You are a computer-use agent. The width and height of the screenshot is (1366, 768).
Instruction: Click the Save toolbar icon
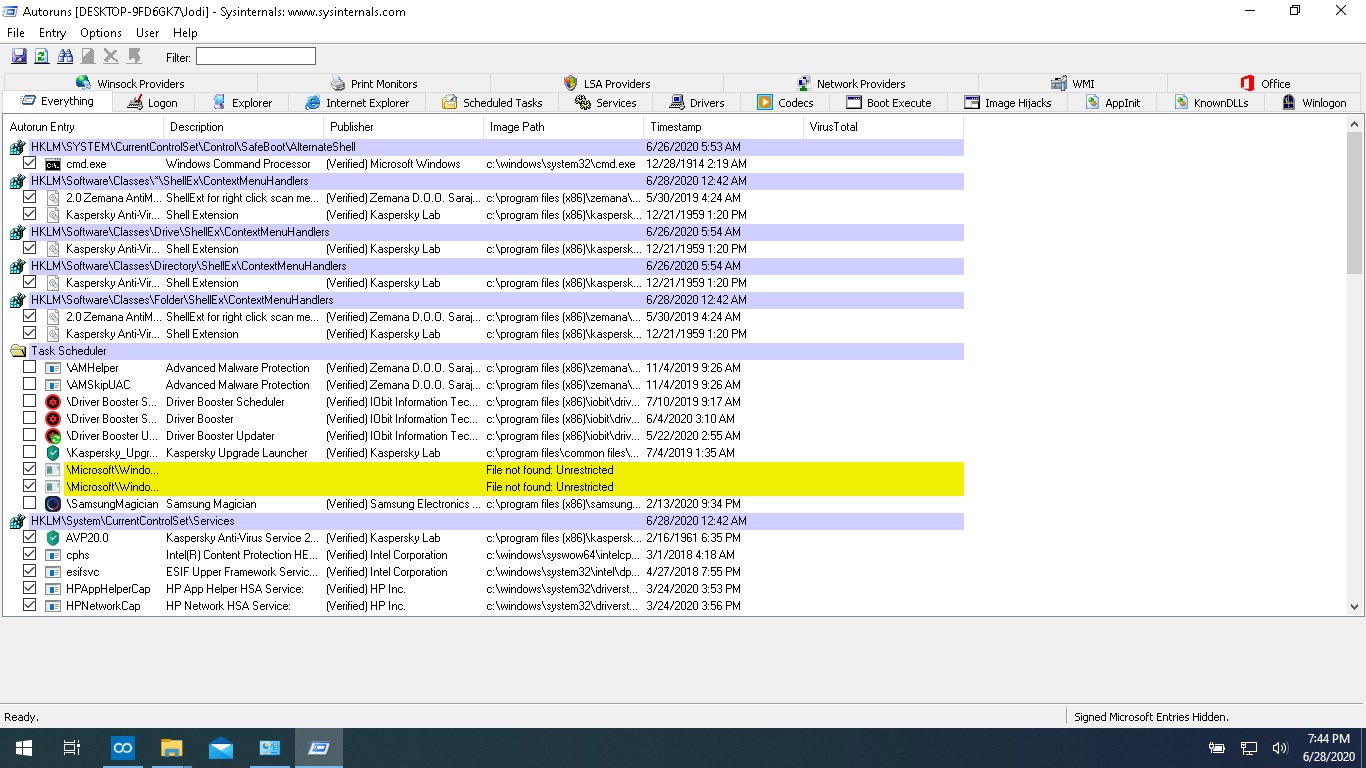[x=19, y=57]
